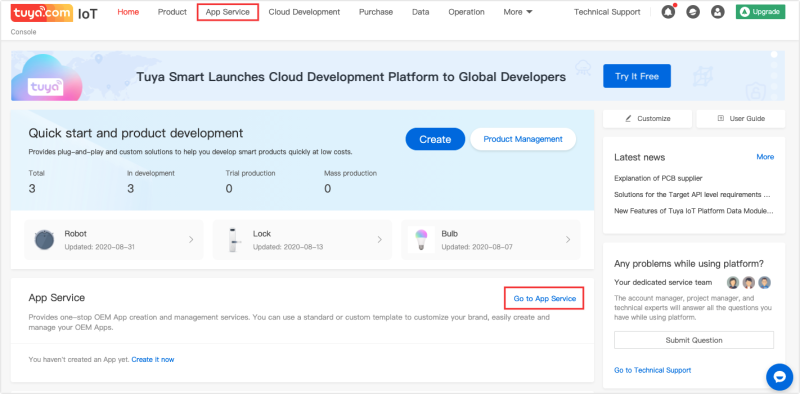This screenshot has height=394, width=800.
Task: Open the Cloud Development menu
Action: pos(304,12)
